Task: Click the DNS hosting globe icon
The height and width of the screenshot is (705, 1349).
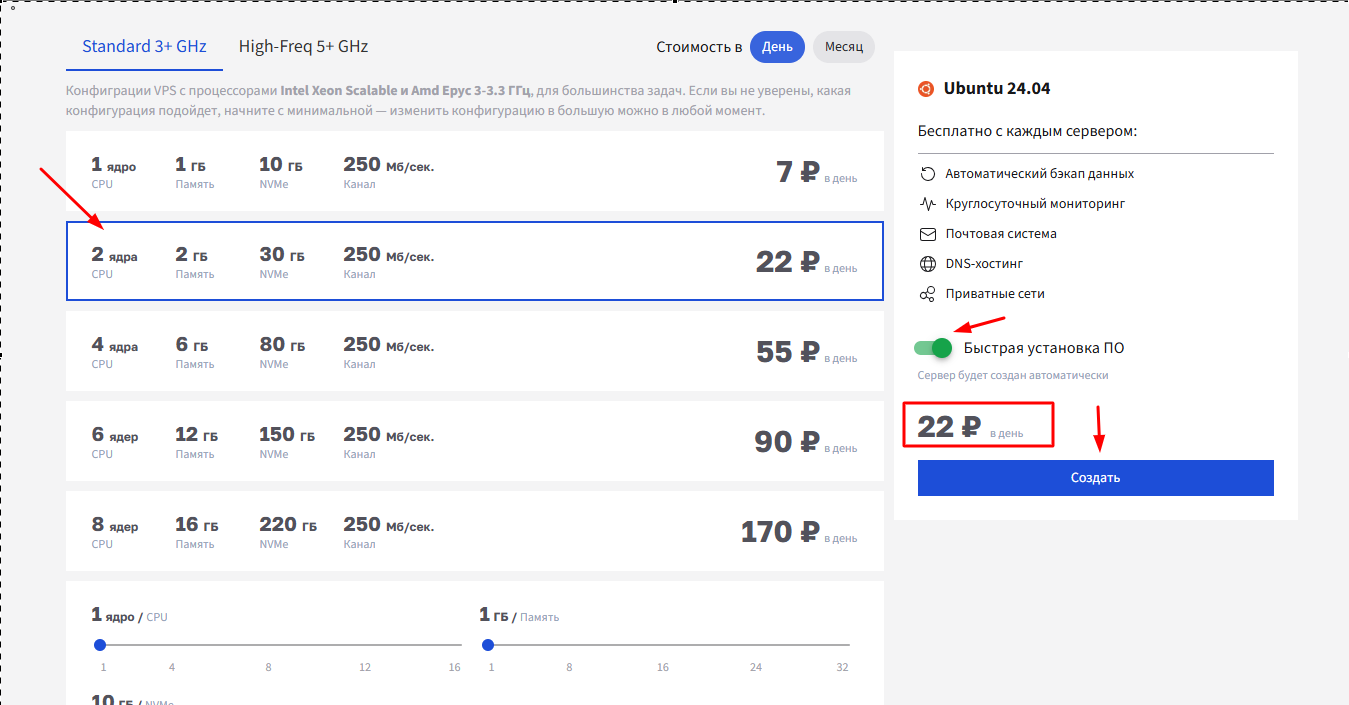Action: click(x=927, y=264)
